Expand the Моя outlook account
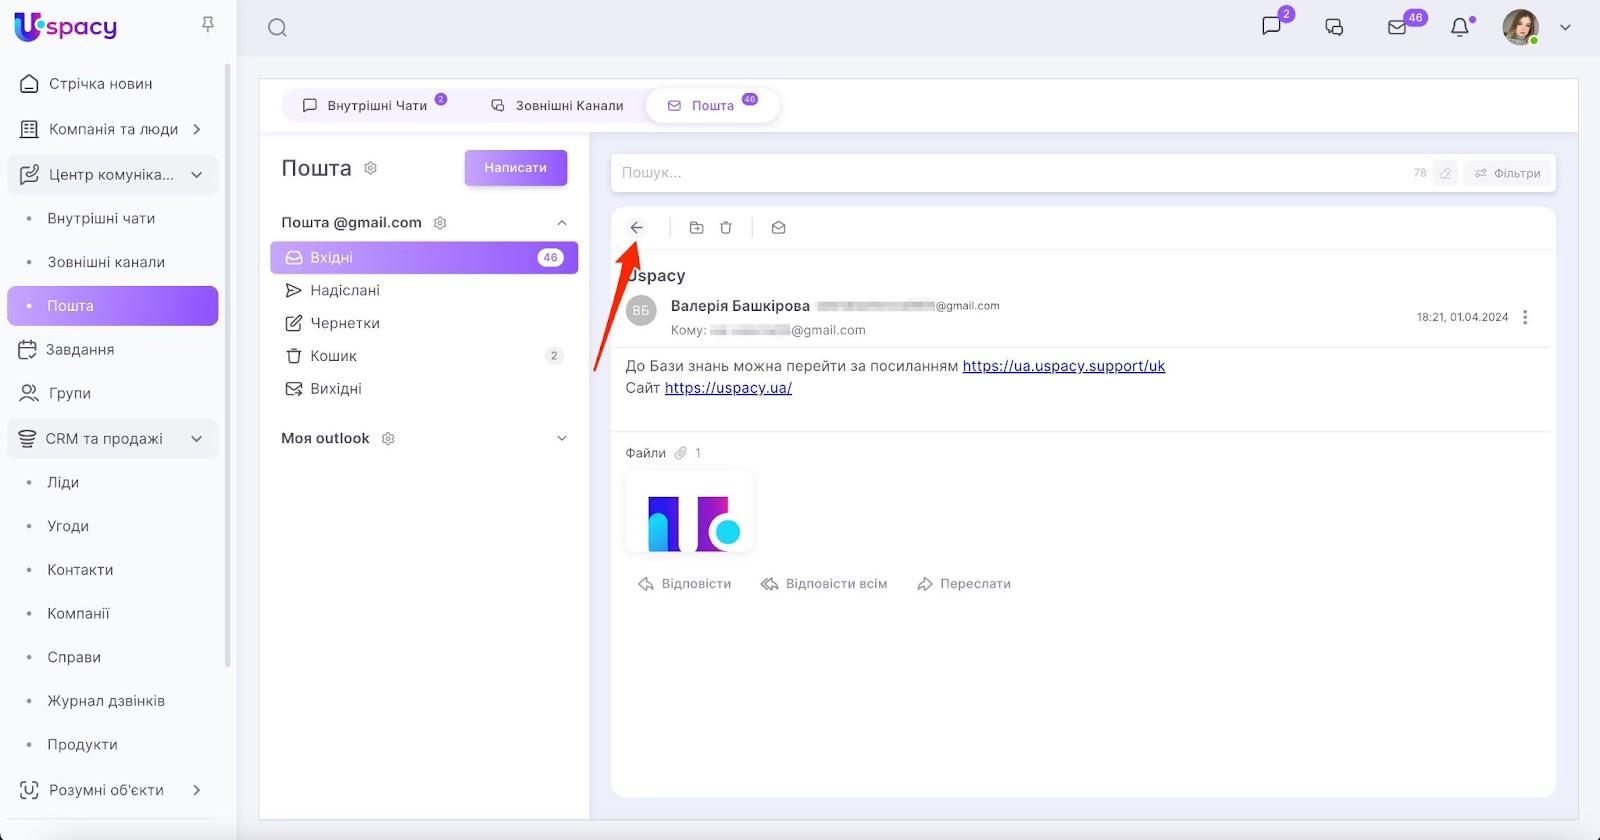This screenshot has width=1600, height=840. 562,439
